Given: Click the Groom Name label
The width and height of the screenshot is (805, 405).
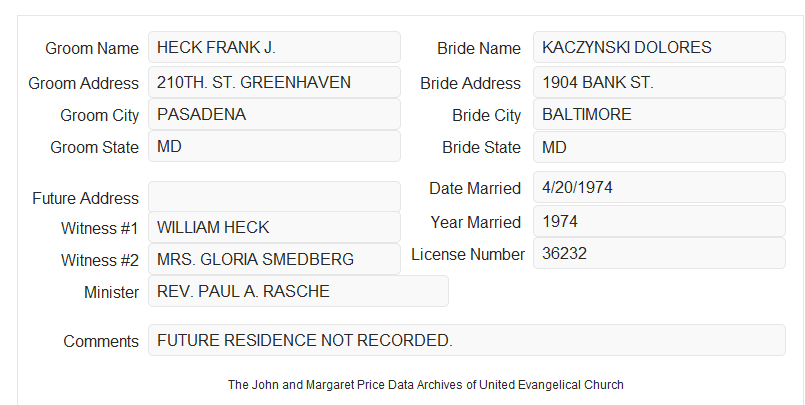Looking at the screenshot, I should (x=92, y=48).
